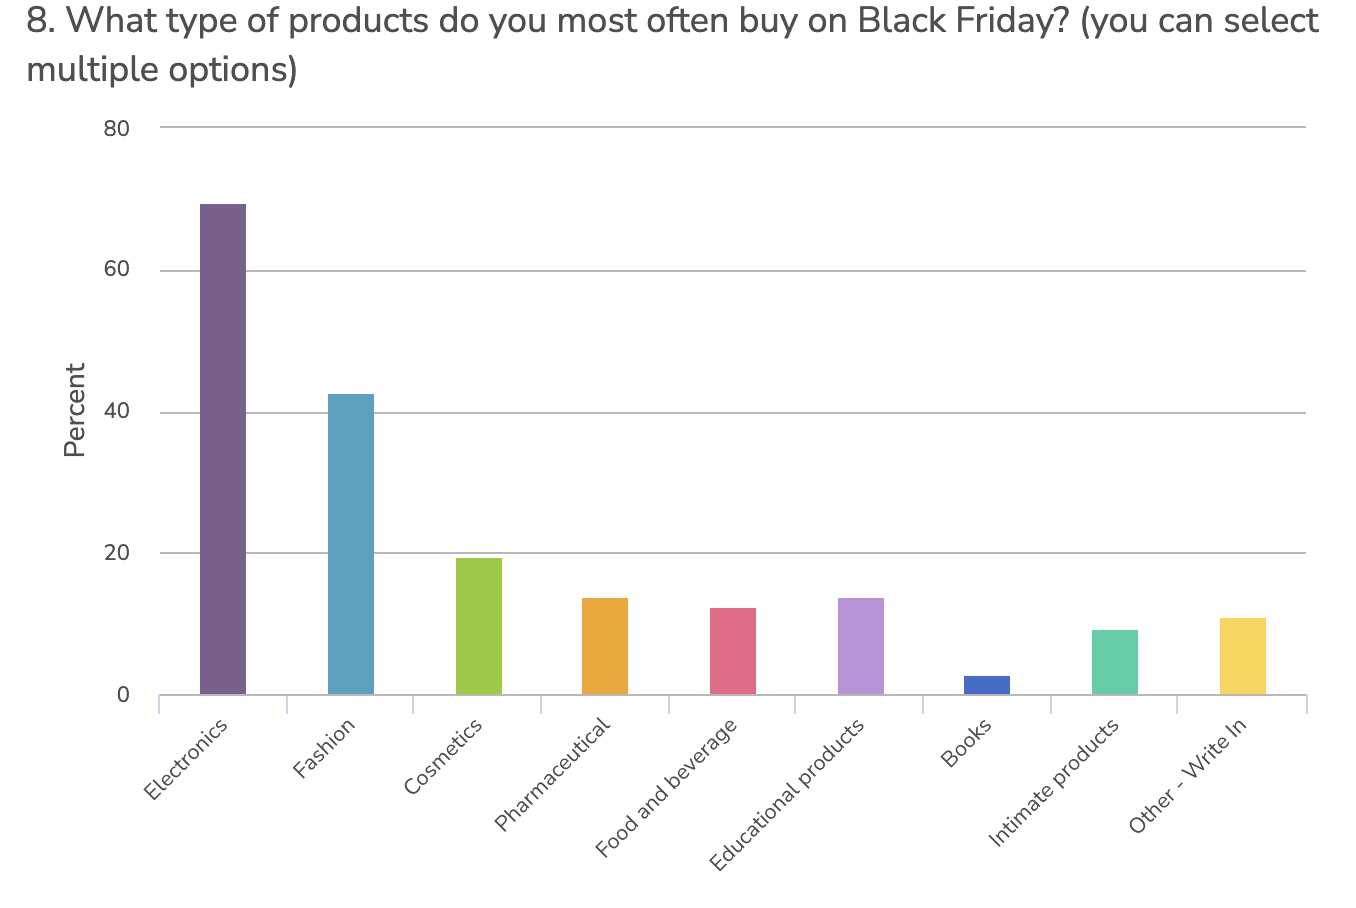Select the Intimate products label

[x=1053, y=783]
